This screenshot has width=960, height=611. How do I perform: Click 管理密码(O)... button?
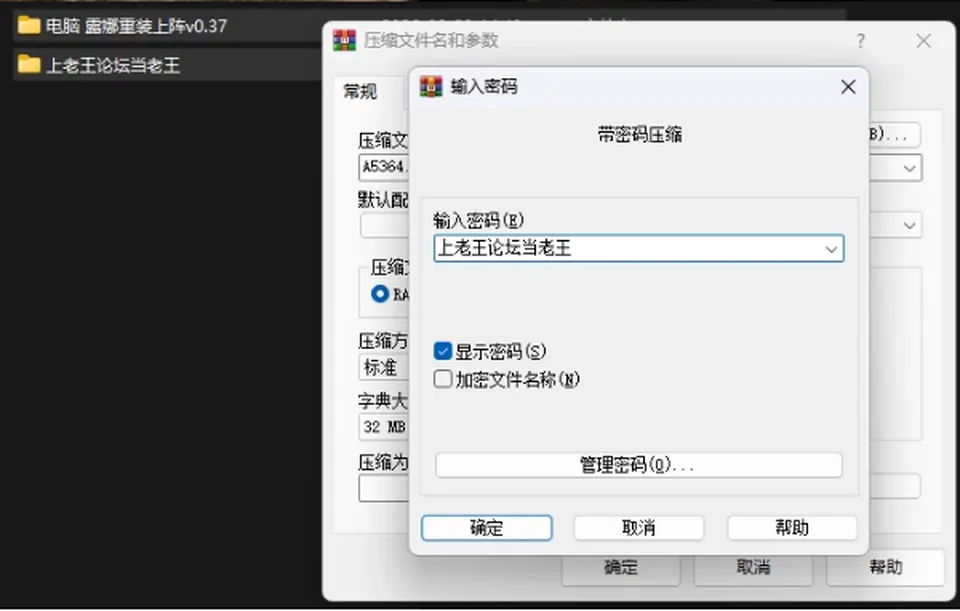(639, 465)
